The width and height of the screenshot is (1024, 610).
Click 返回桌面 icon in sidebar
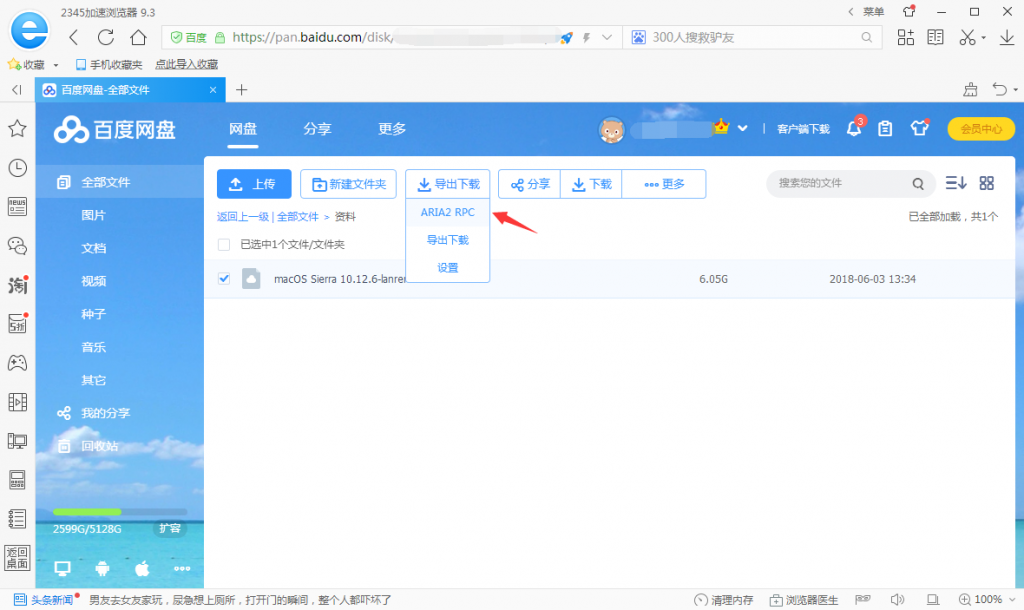[x=17, y=558]
